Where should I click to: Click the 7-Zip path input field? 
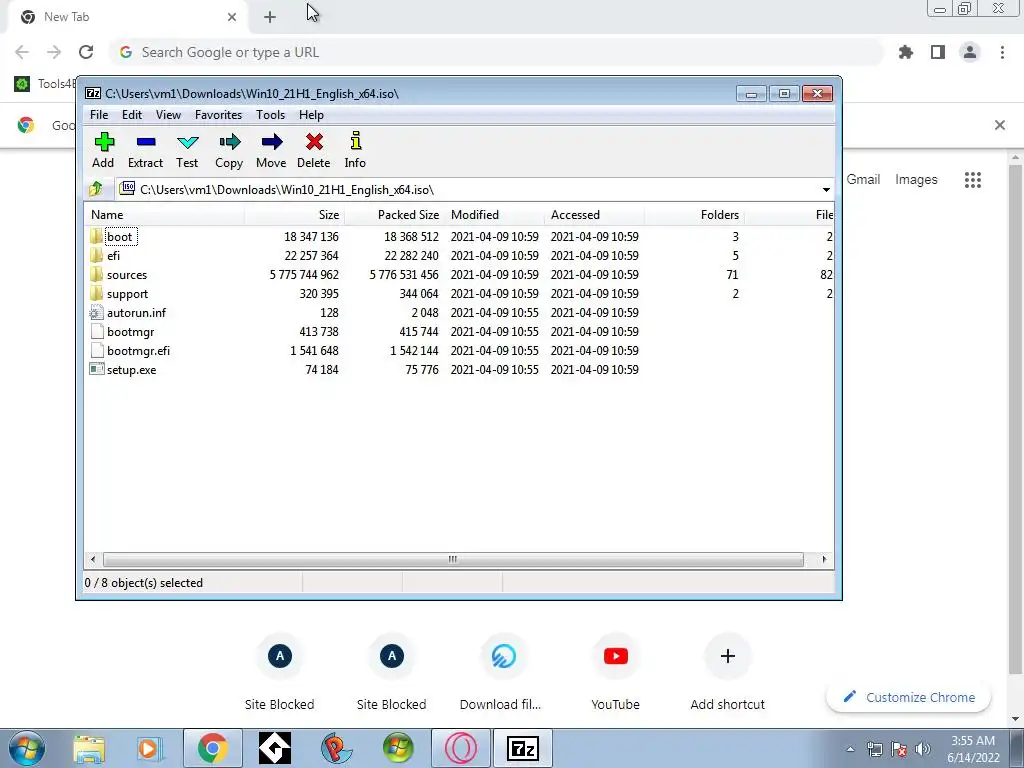(474, 189)
